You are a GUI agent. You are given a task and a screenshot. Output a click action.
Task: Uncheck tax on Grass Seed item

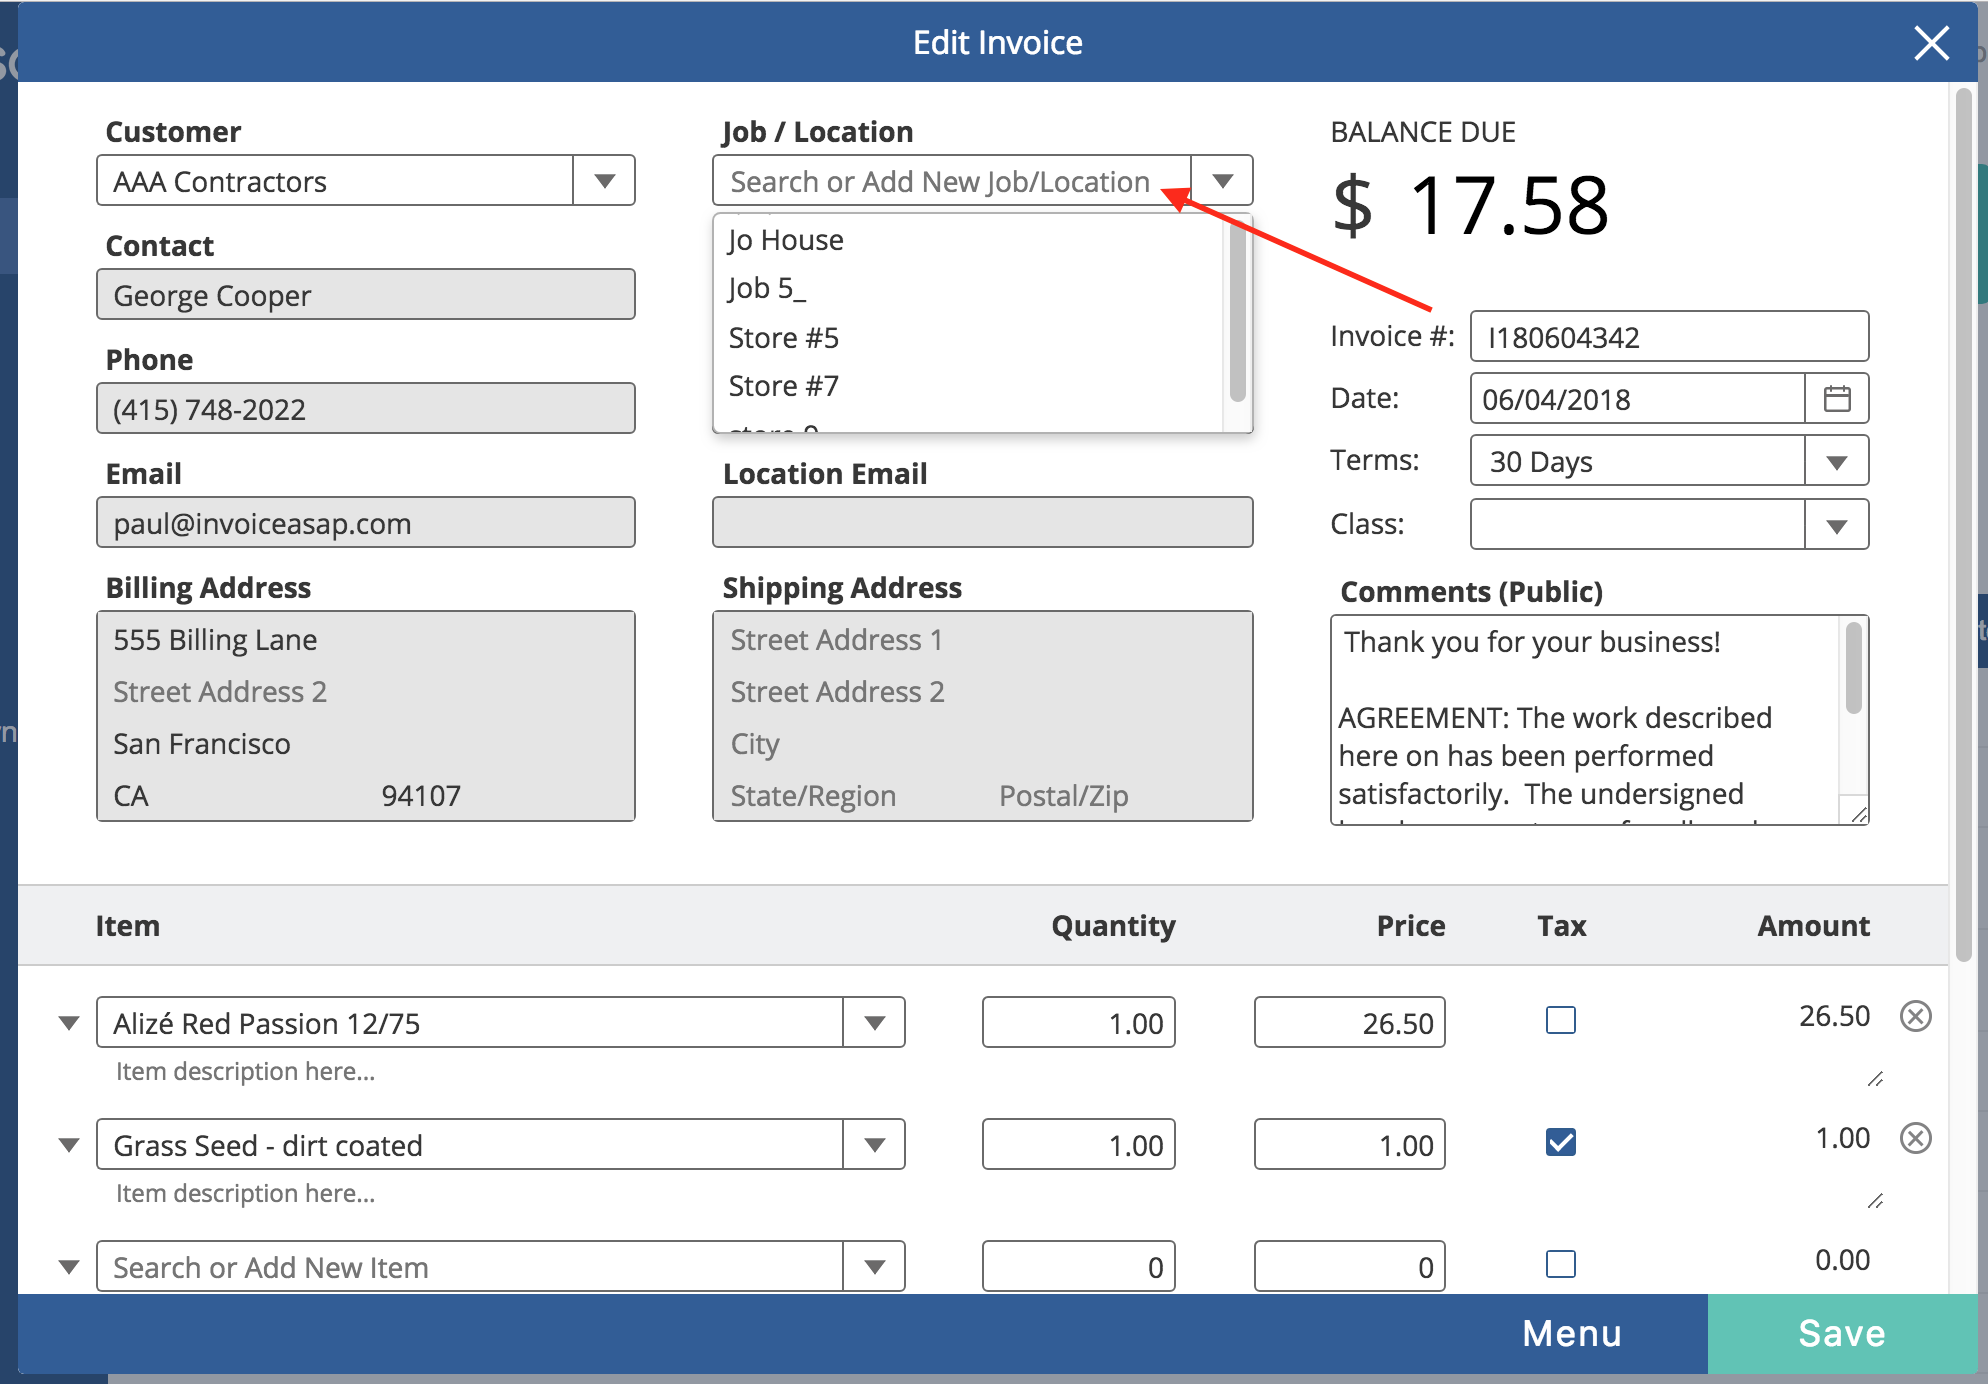tap(1560, 1142)
